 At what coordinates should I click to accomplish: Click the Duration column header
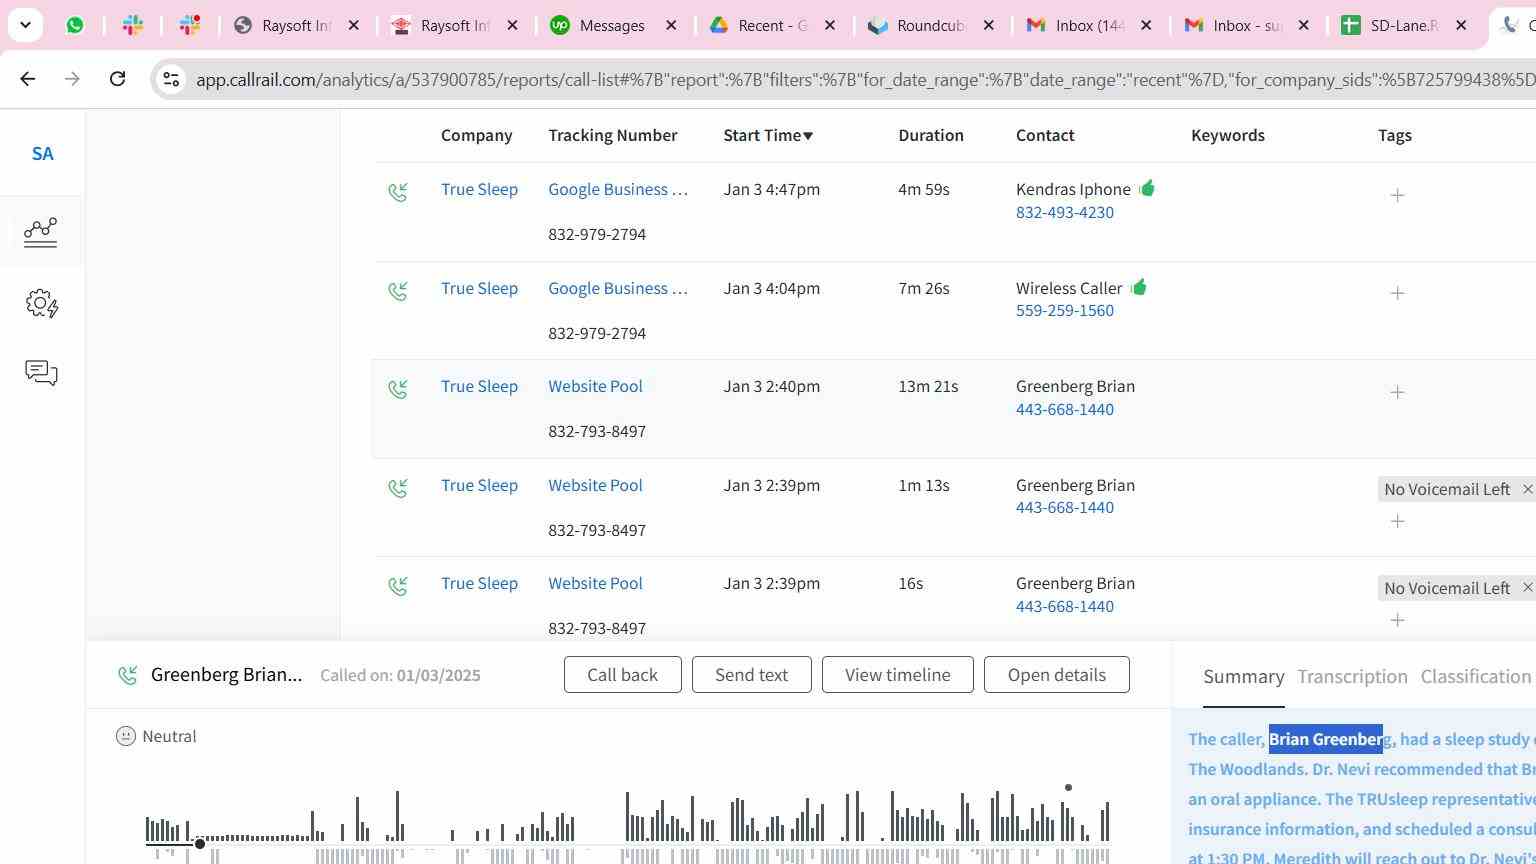(x=930, y=135)
